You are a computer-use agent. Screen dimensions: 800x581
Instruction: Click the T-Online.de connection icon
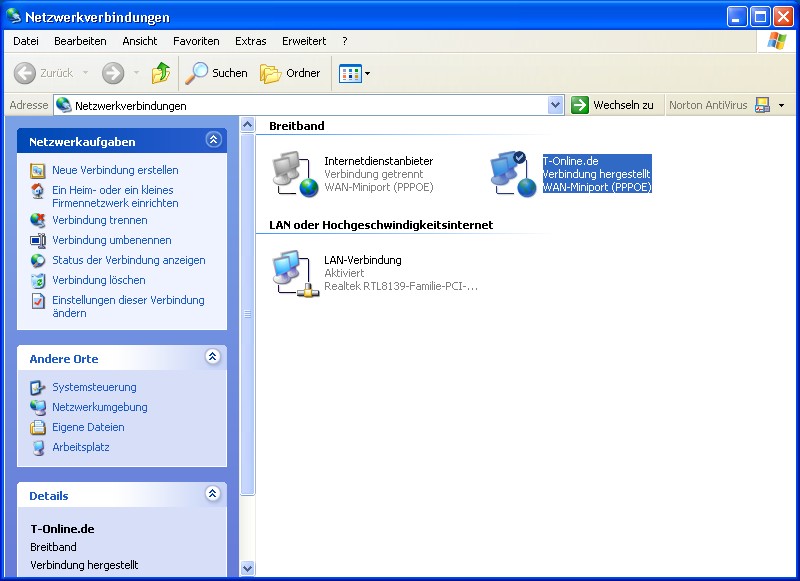[x=512, y=174]
